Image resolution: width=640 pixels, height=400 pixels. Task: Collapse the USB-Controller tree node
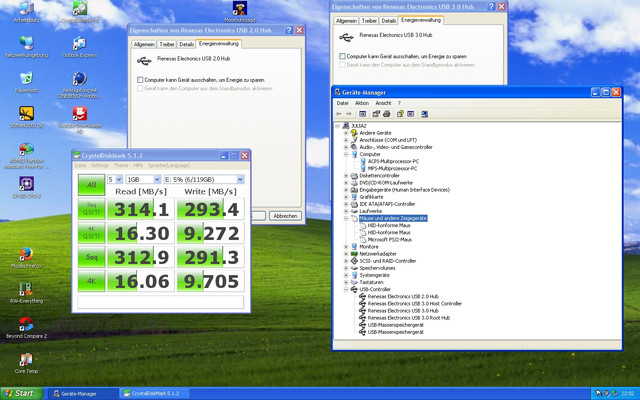[346, 289]
